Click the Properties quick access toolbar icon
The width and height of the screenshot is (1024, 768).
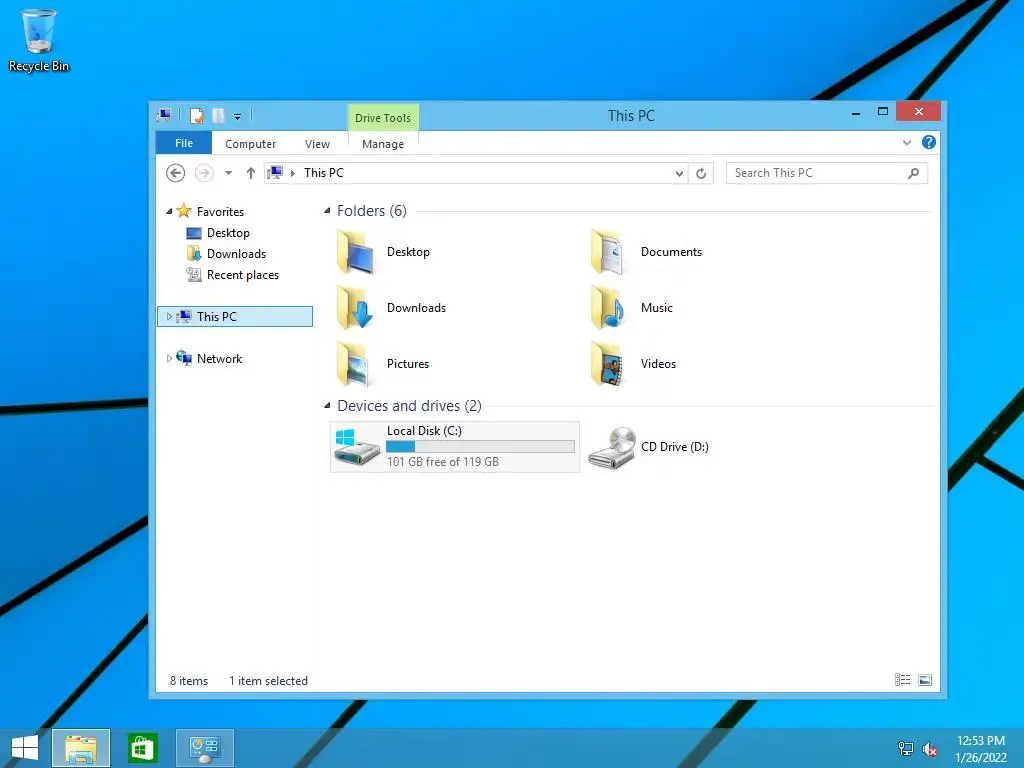coord(197,116)
